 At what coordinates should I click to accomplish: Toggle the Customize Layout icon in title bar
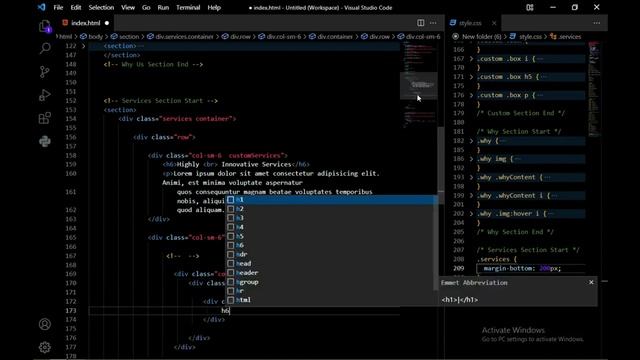click(x=530, y=7)
